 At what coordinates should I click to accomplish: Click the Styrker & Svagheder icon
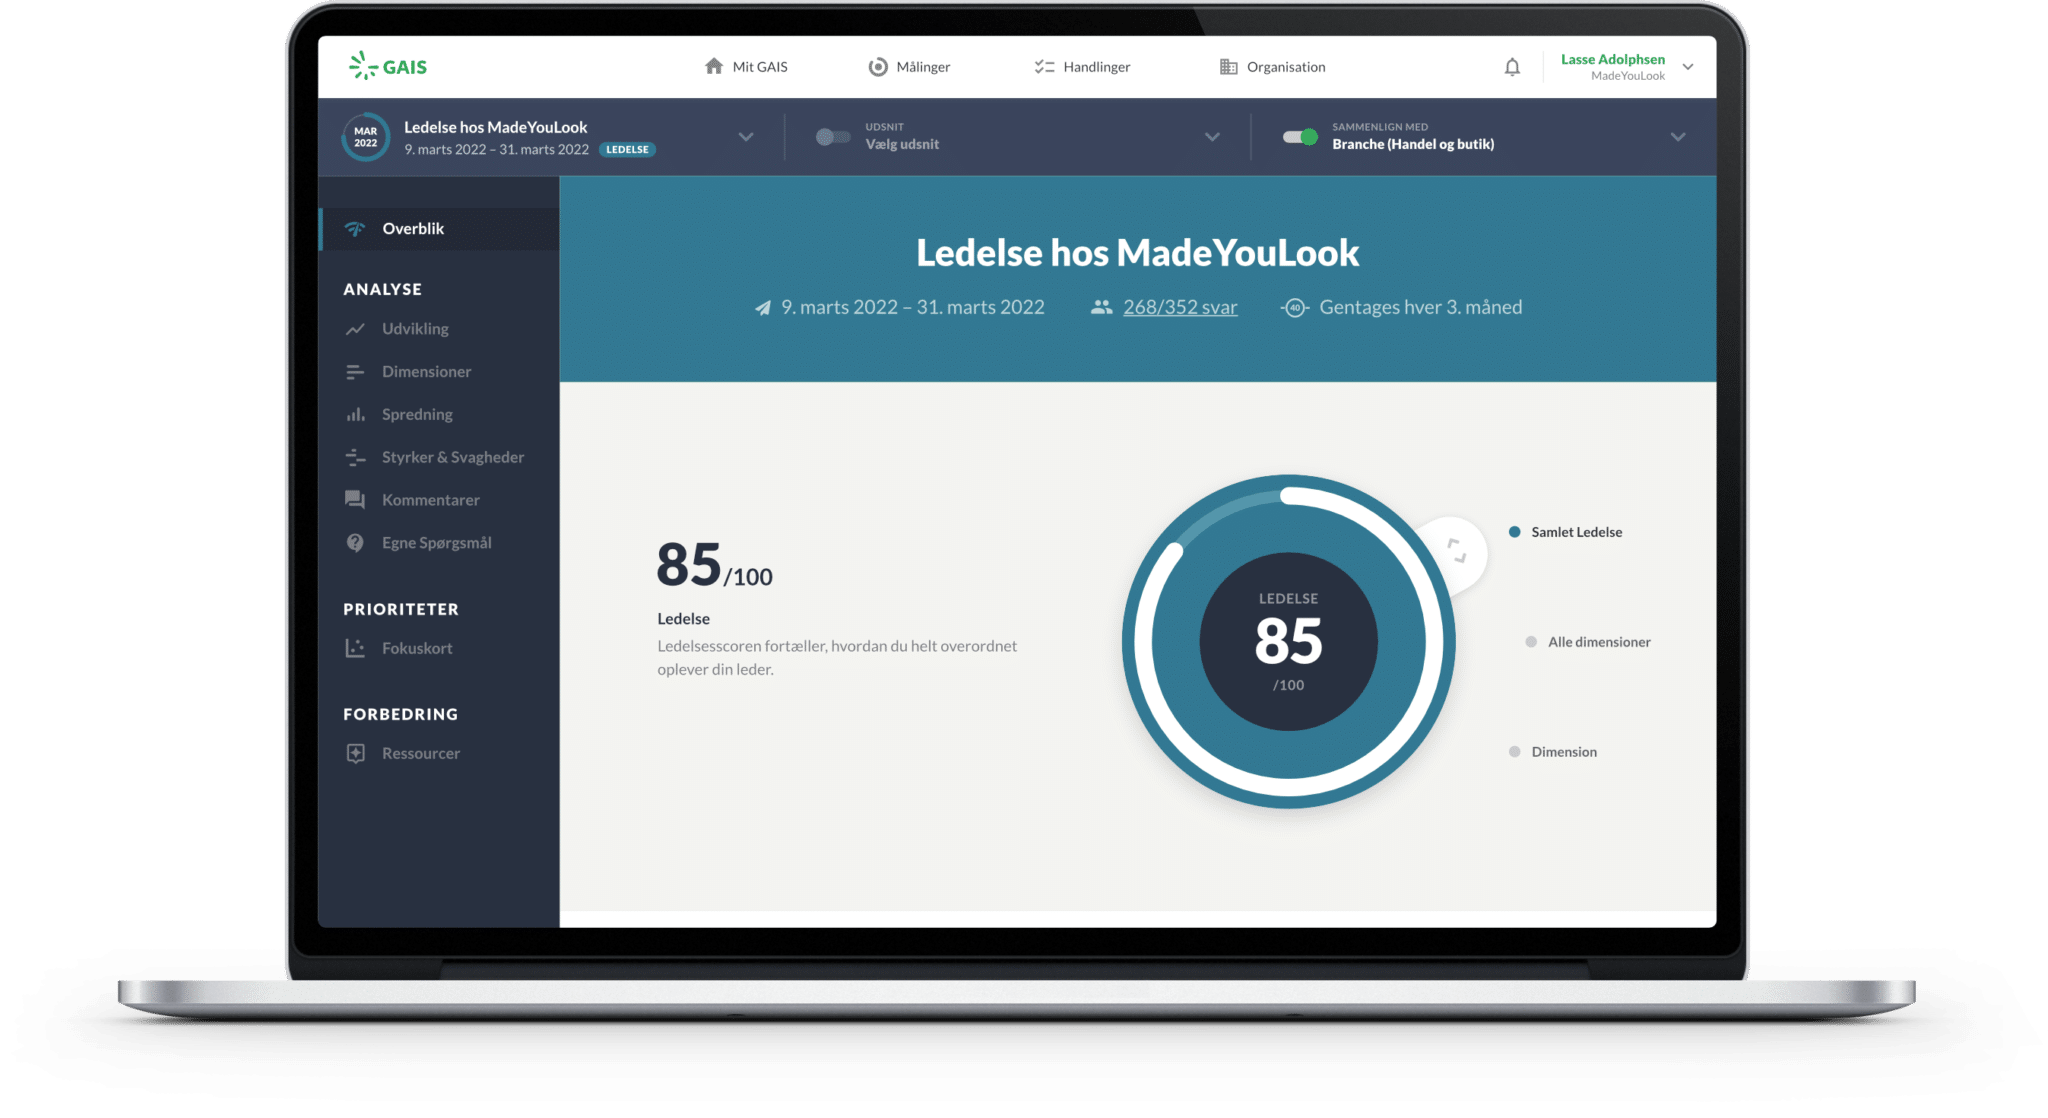[x=355, y=457]
